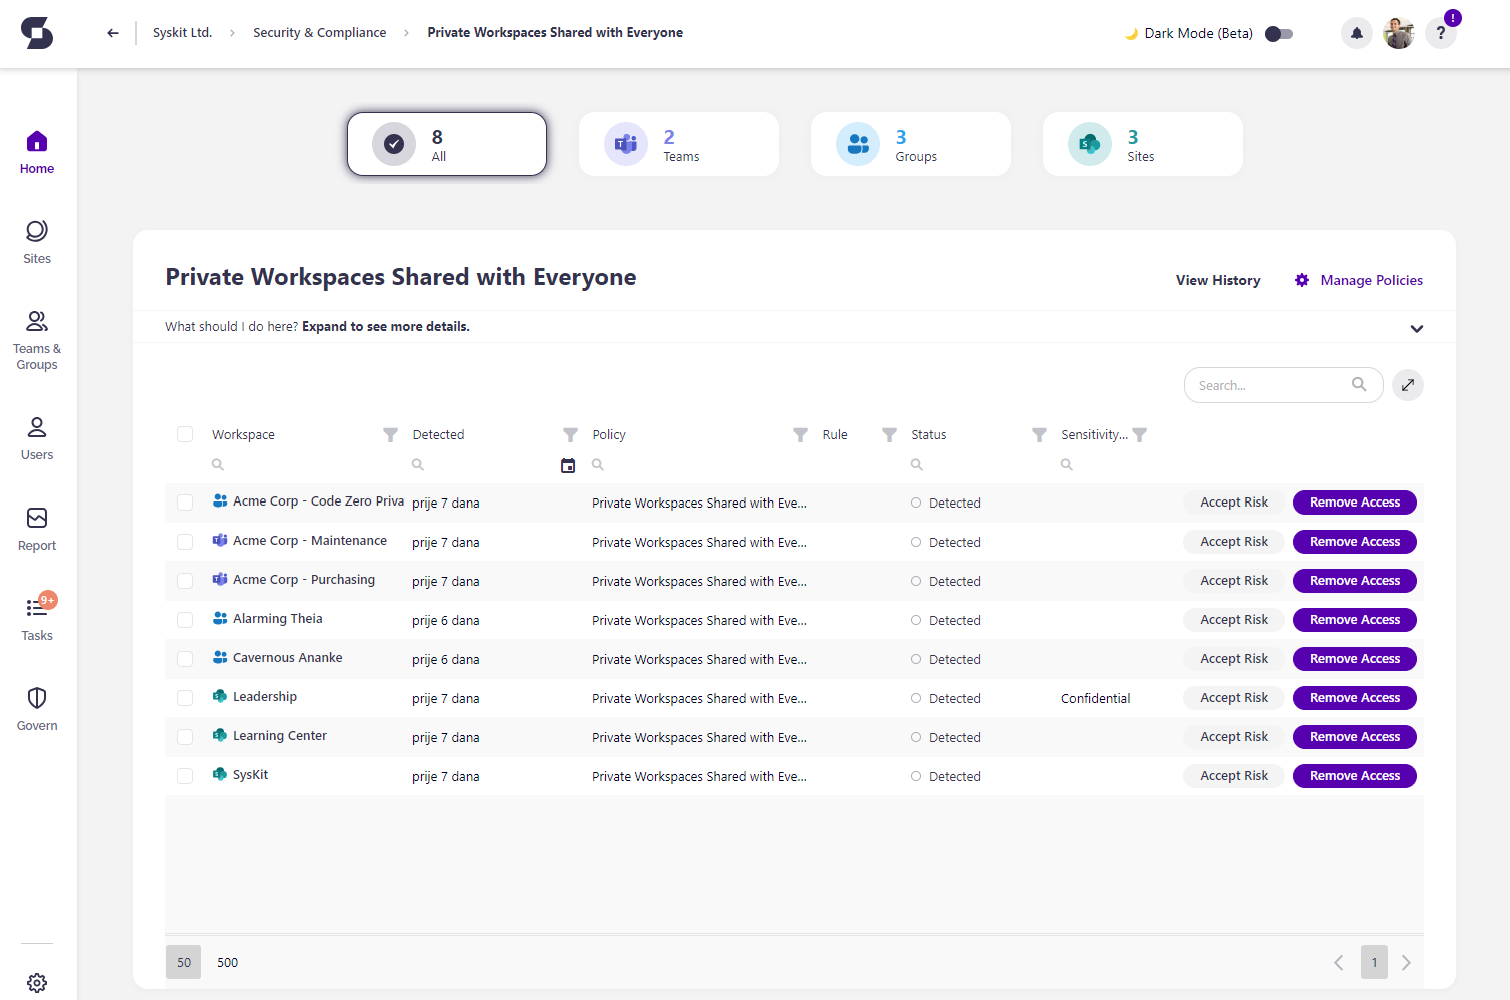Open the Rule column filter
This screenshot has width=1510, height=1000.
tap(890, 435)
